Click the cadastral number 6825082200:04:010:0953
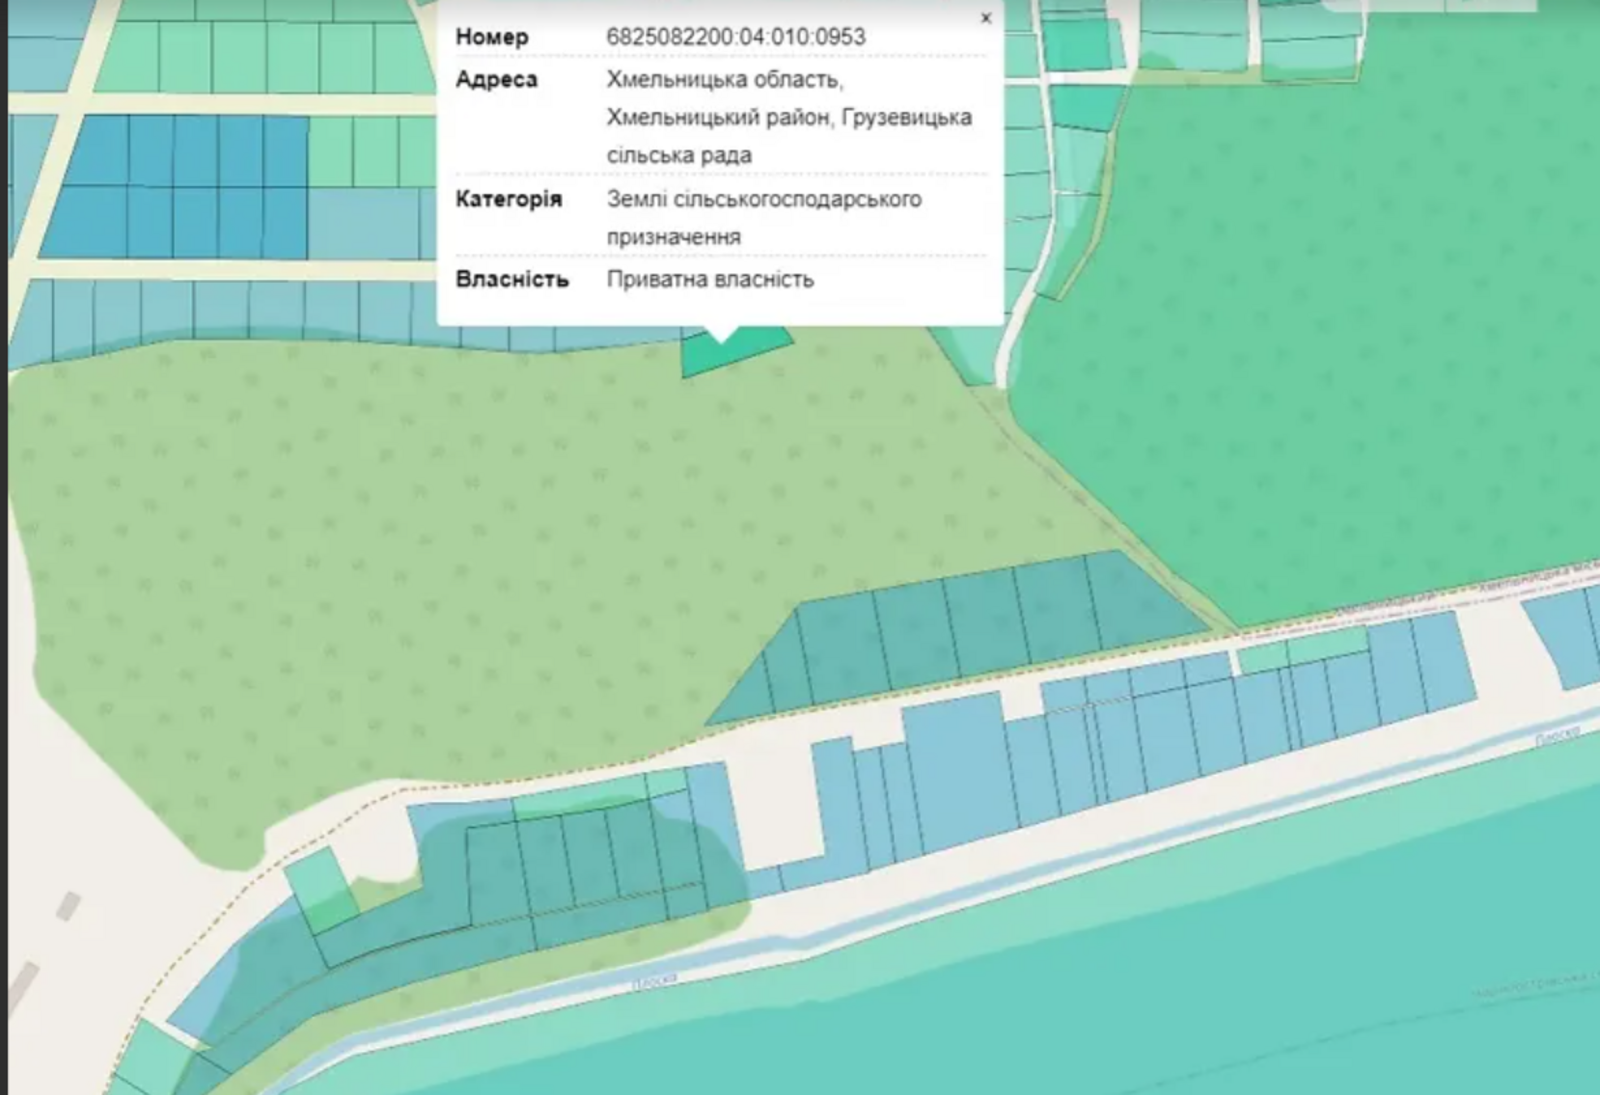The height and width of the screenshot is (1095, 1600). (x=735, y=37)
